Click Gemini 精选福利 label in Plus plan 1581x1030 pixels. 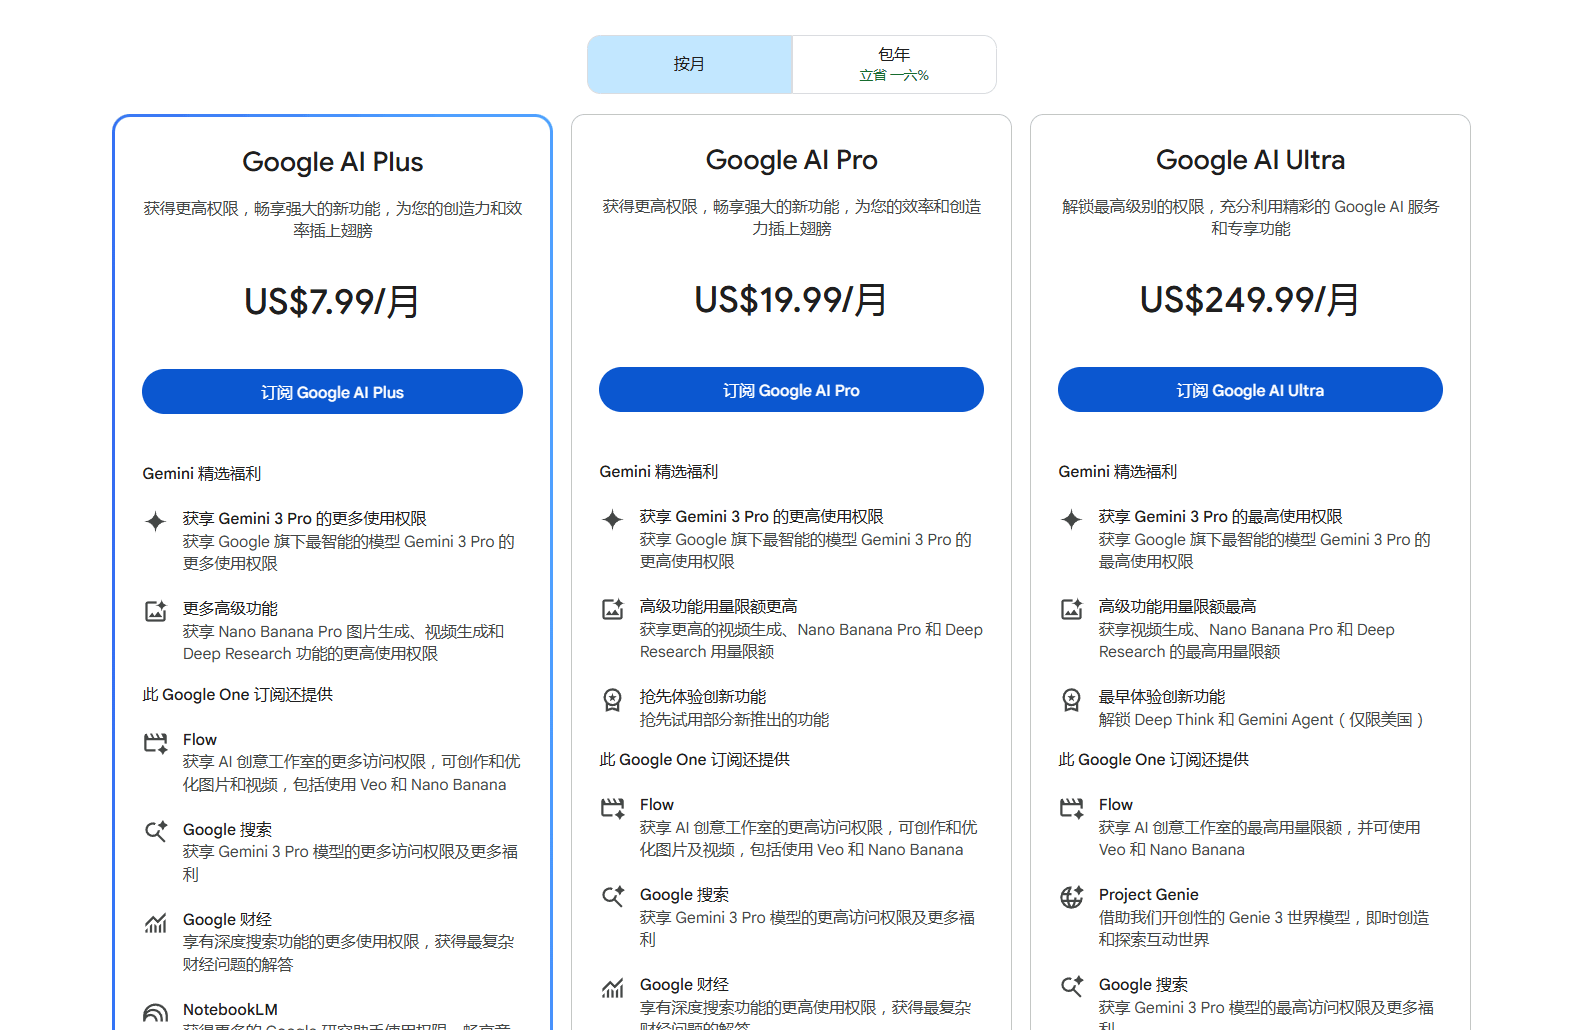point(202,473)
